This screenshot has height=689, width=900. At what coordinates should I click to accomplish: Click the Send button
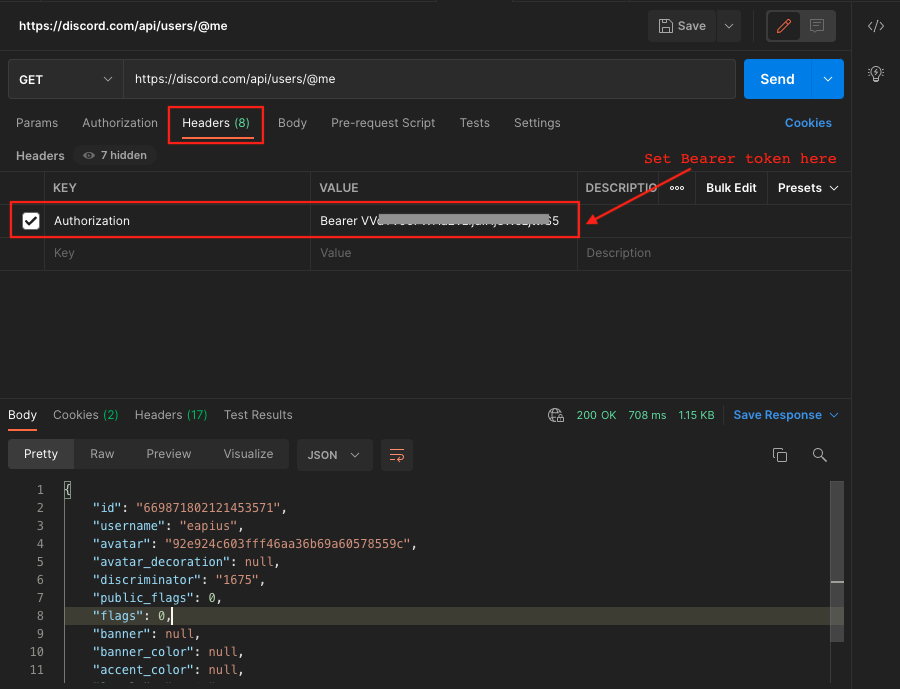(x=777, y=78)
